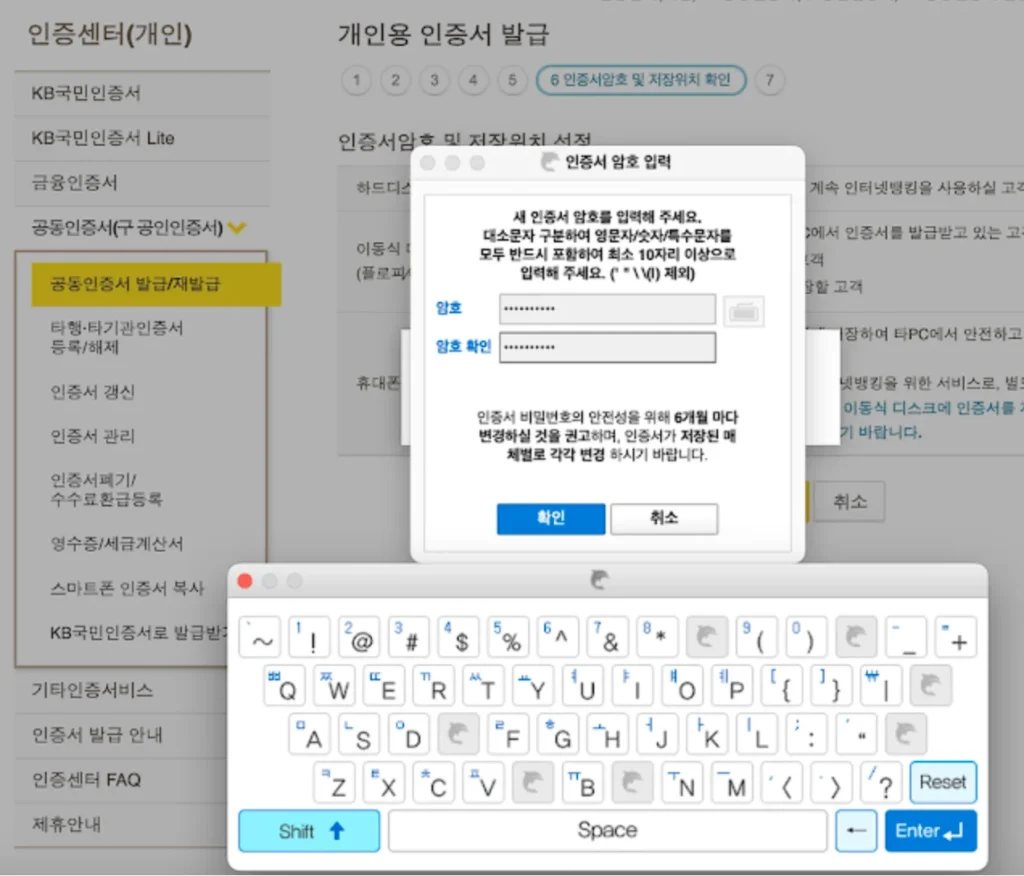Viewport: 1024px width, 876px height.
Task: Open 타행·타기관인증서 등록/해제 item
Action: [x=117, y=337]
